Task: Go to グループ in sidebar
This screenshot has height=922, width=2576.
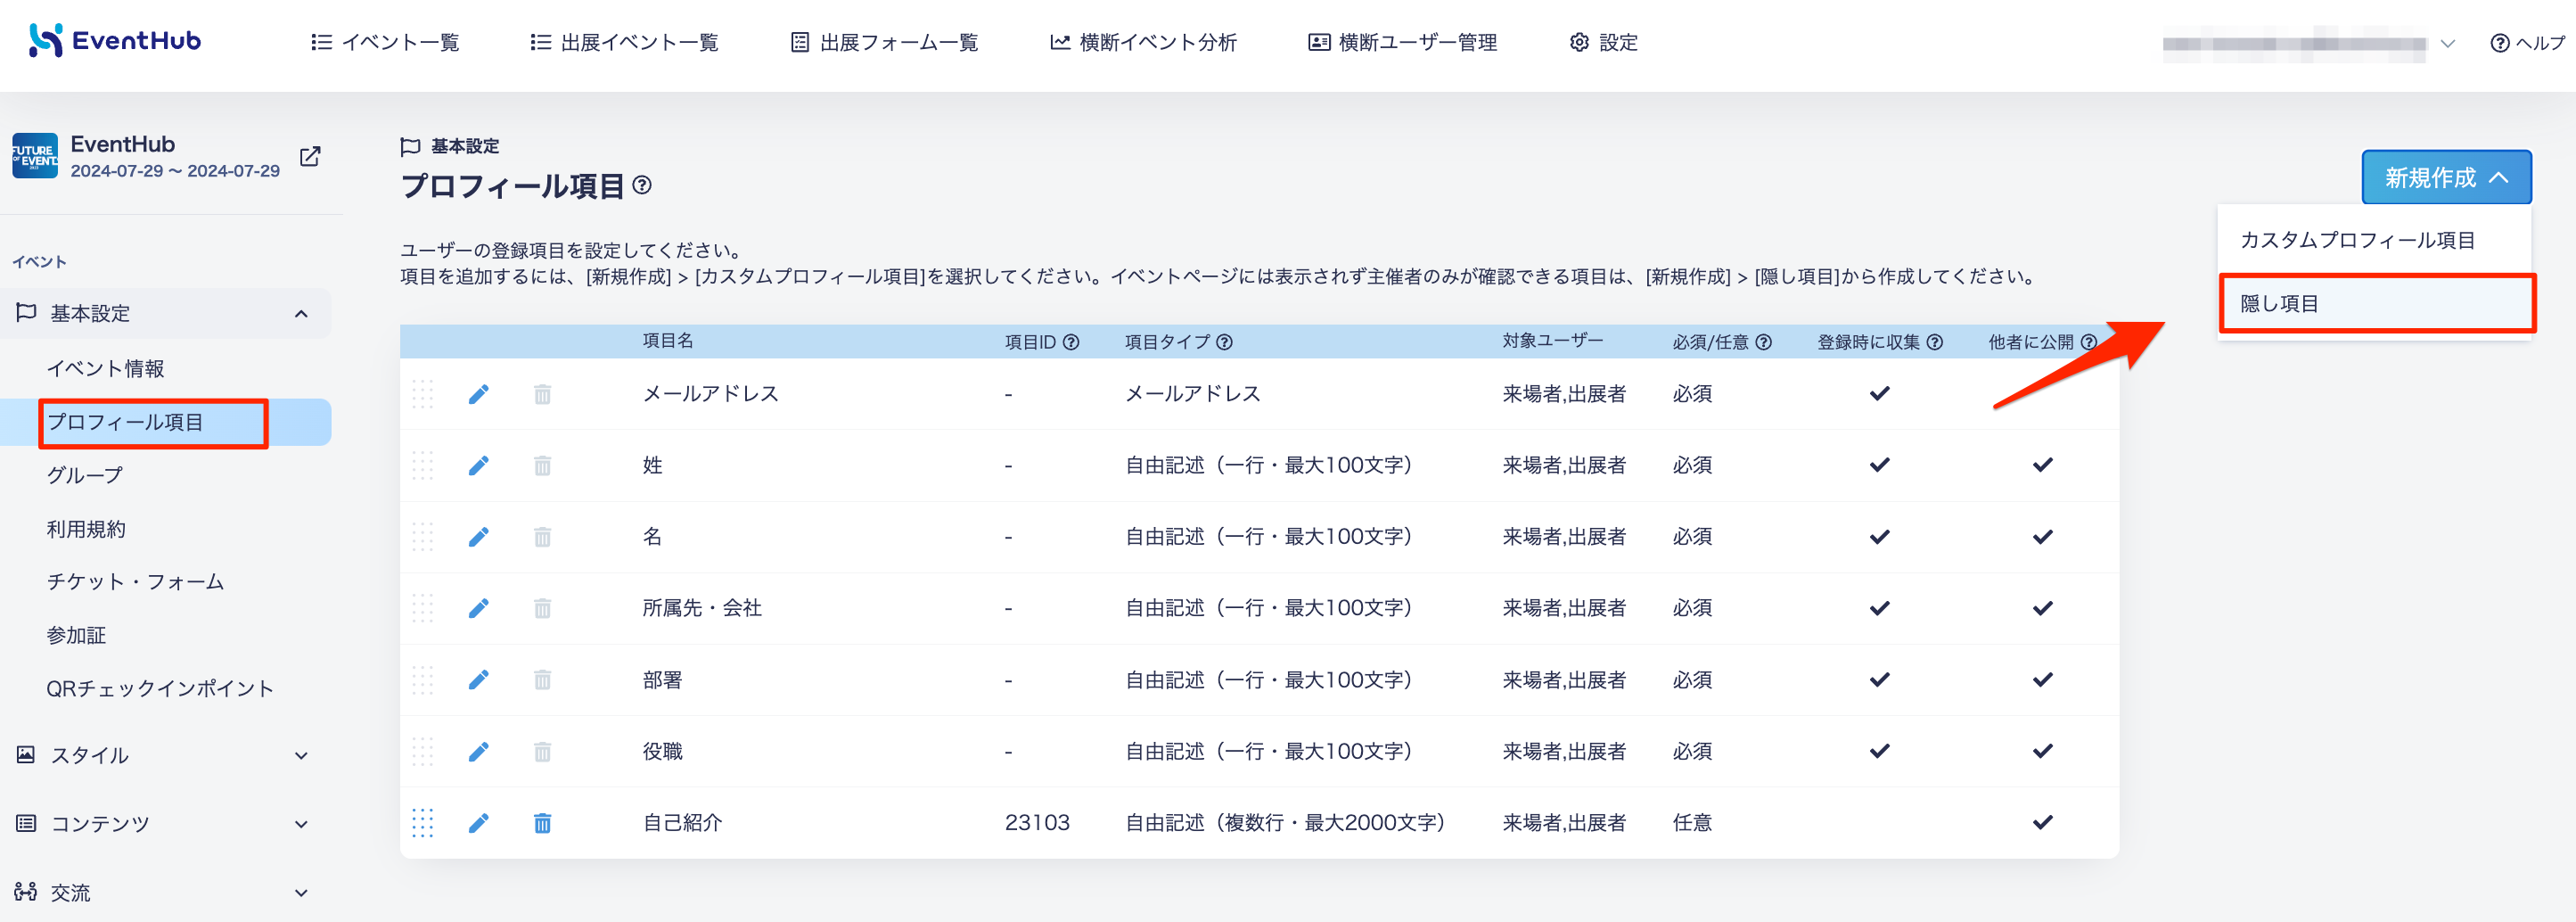Action: pos(85,476)
